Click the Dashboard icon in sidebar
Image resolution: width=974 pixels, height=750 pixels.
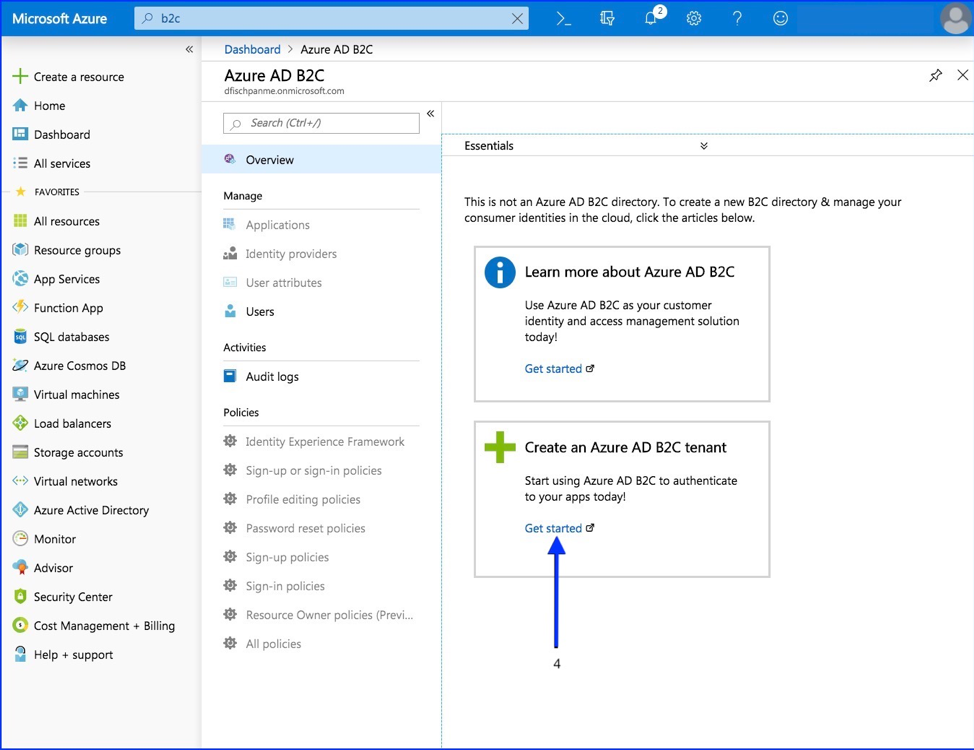[20, 134]
